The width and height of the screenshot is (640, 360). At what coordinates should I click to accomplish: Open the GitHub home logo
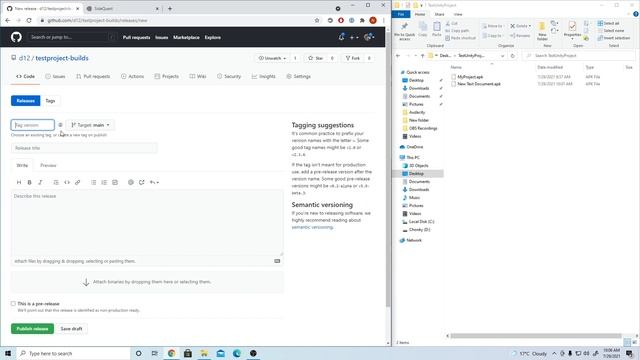(16, 37)
